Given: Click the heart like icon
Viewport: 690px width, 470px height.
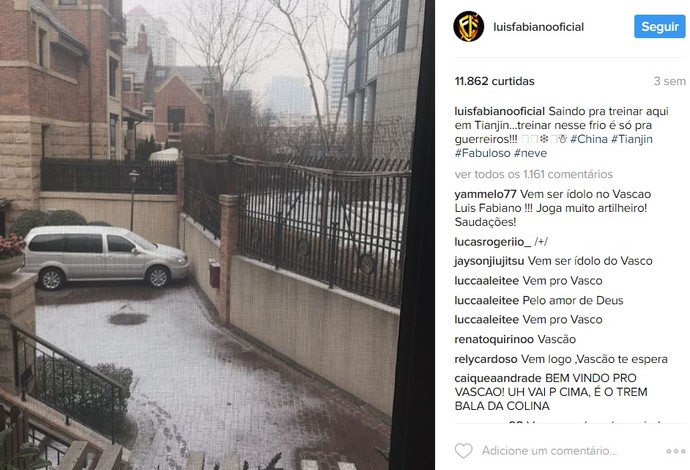Looking at the screenshot, I should [463, 451].
